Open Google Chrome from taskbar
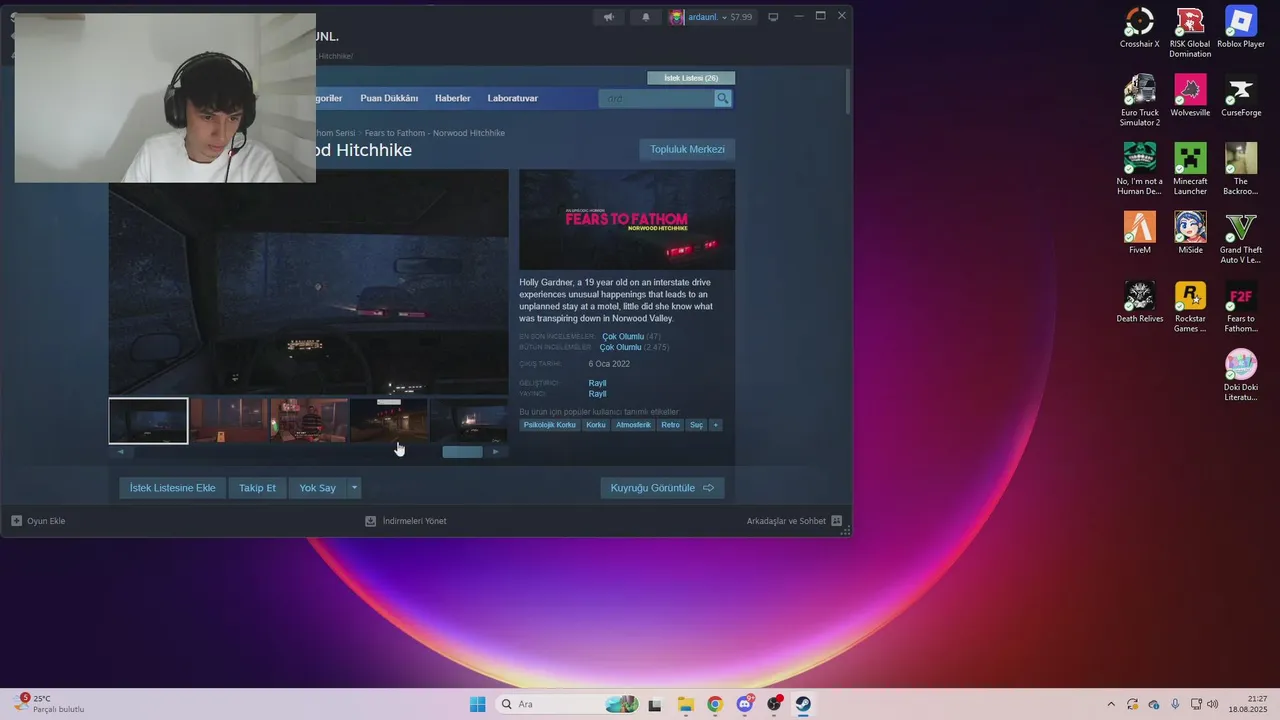The height and width of the screenshot is (720, 1280). point(715,704)
